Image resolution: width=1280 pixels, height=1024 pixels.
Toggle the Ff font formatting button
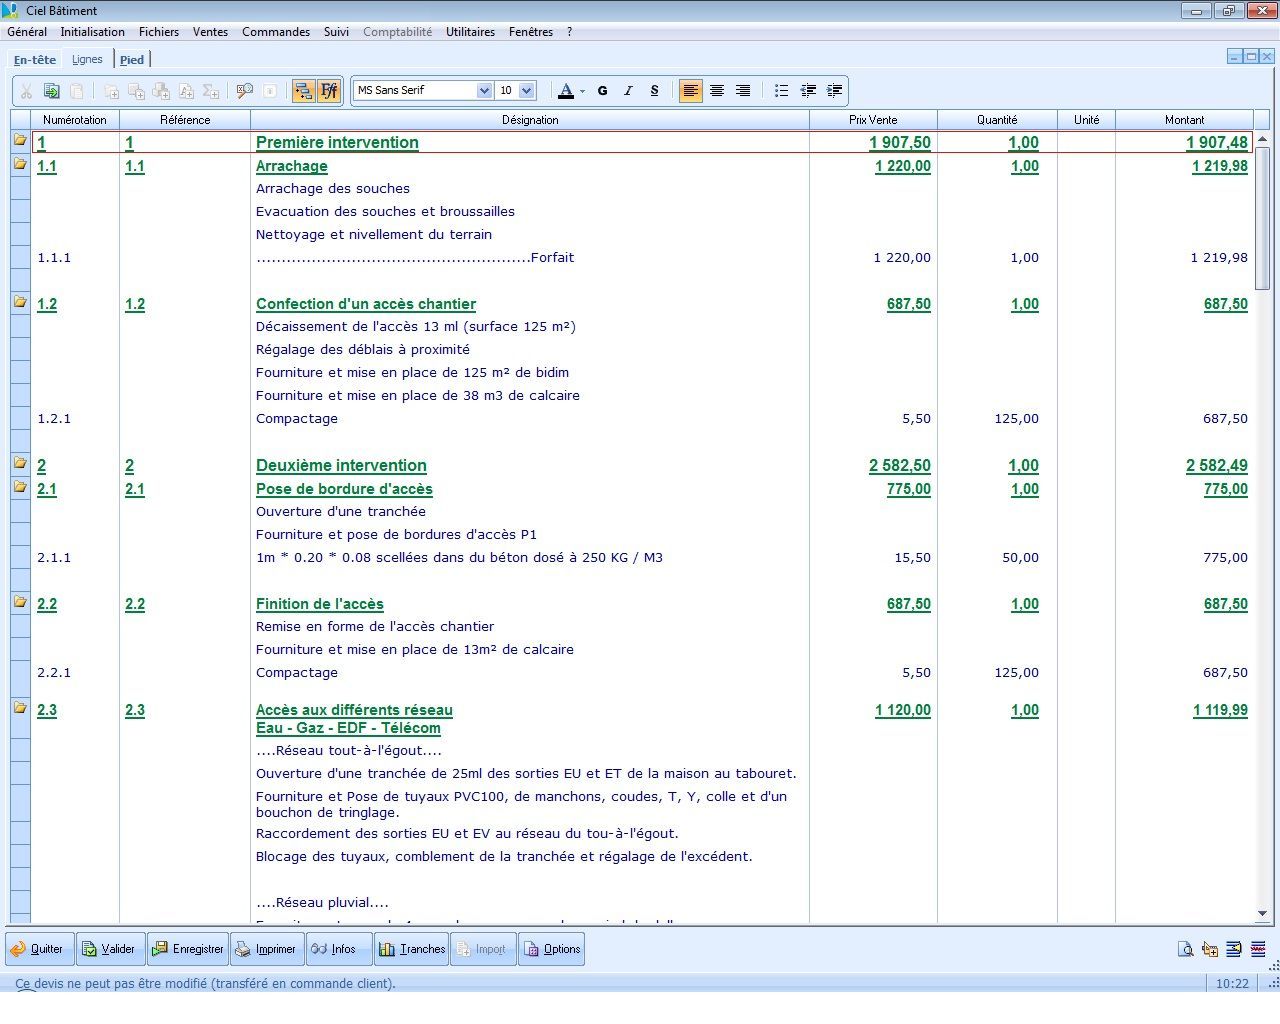tap(329, 91)
